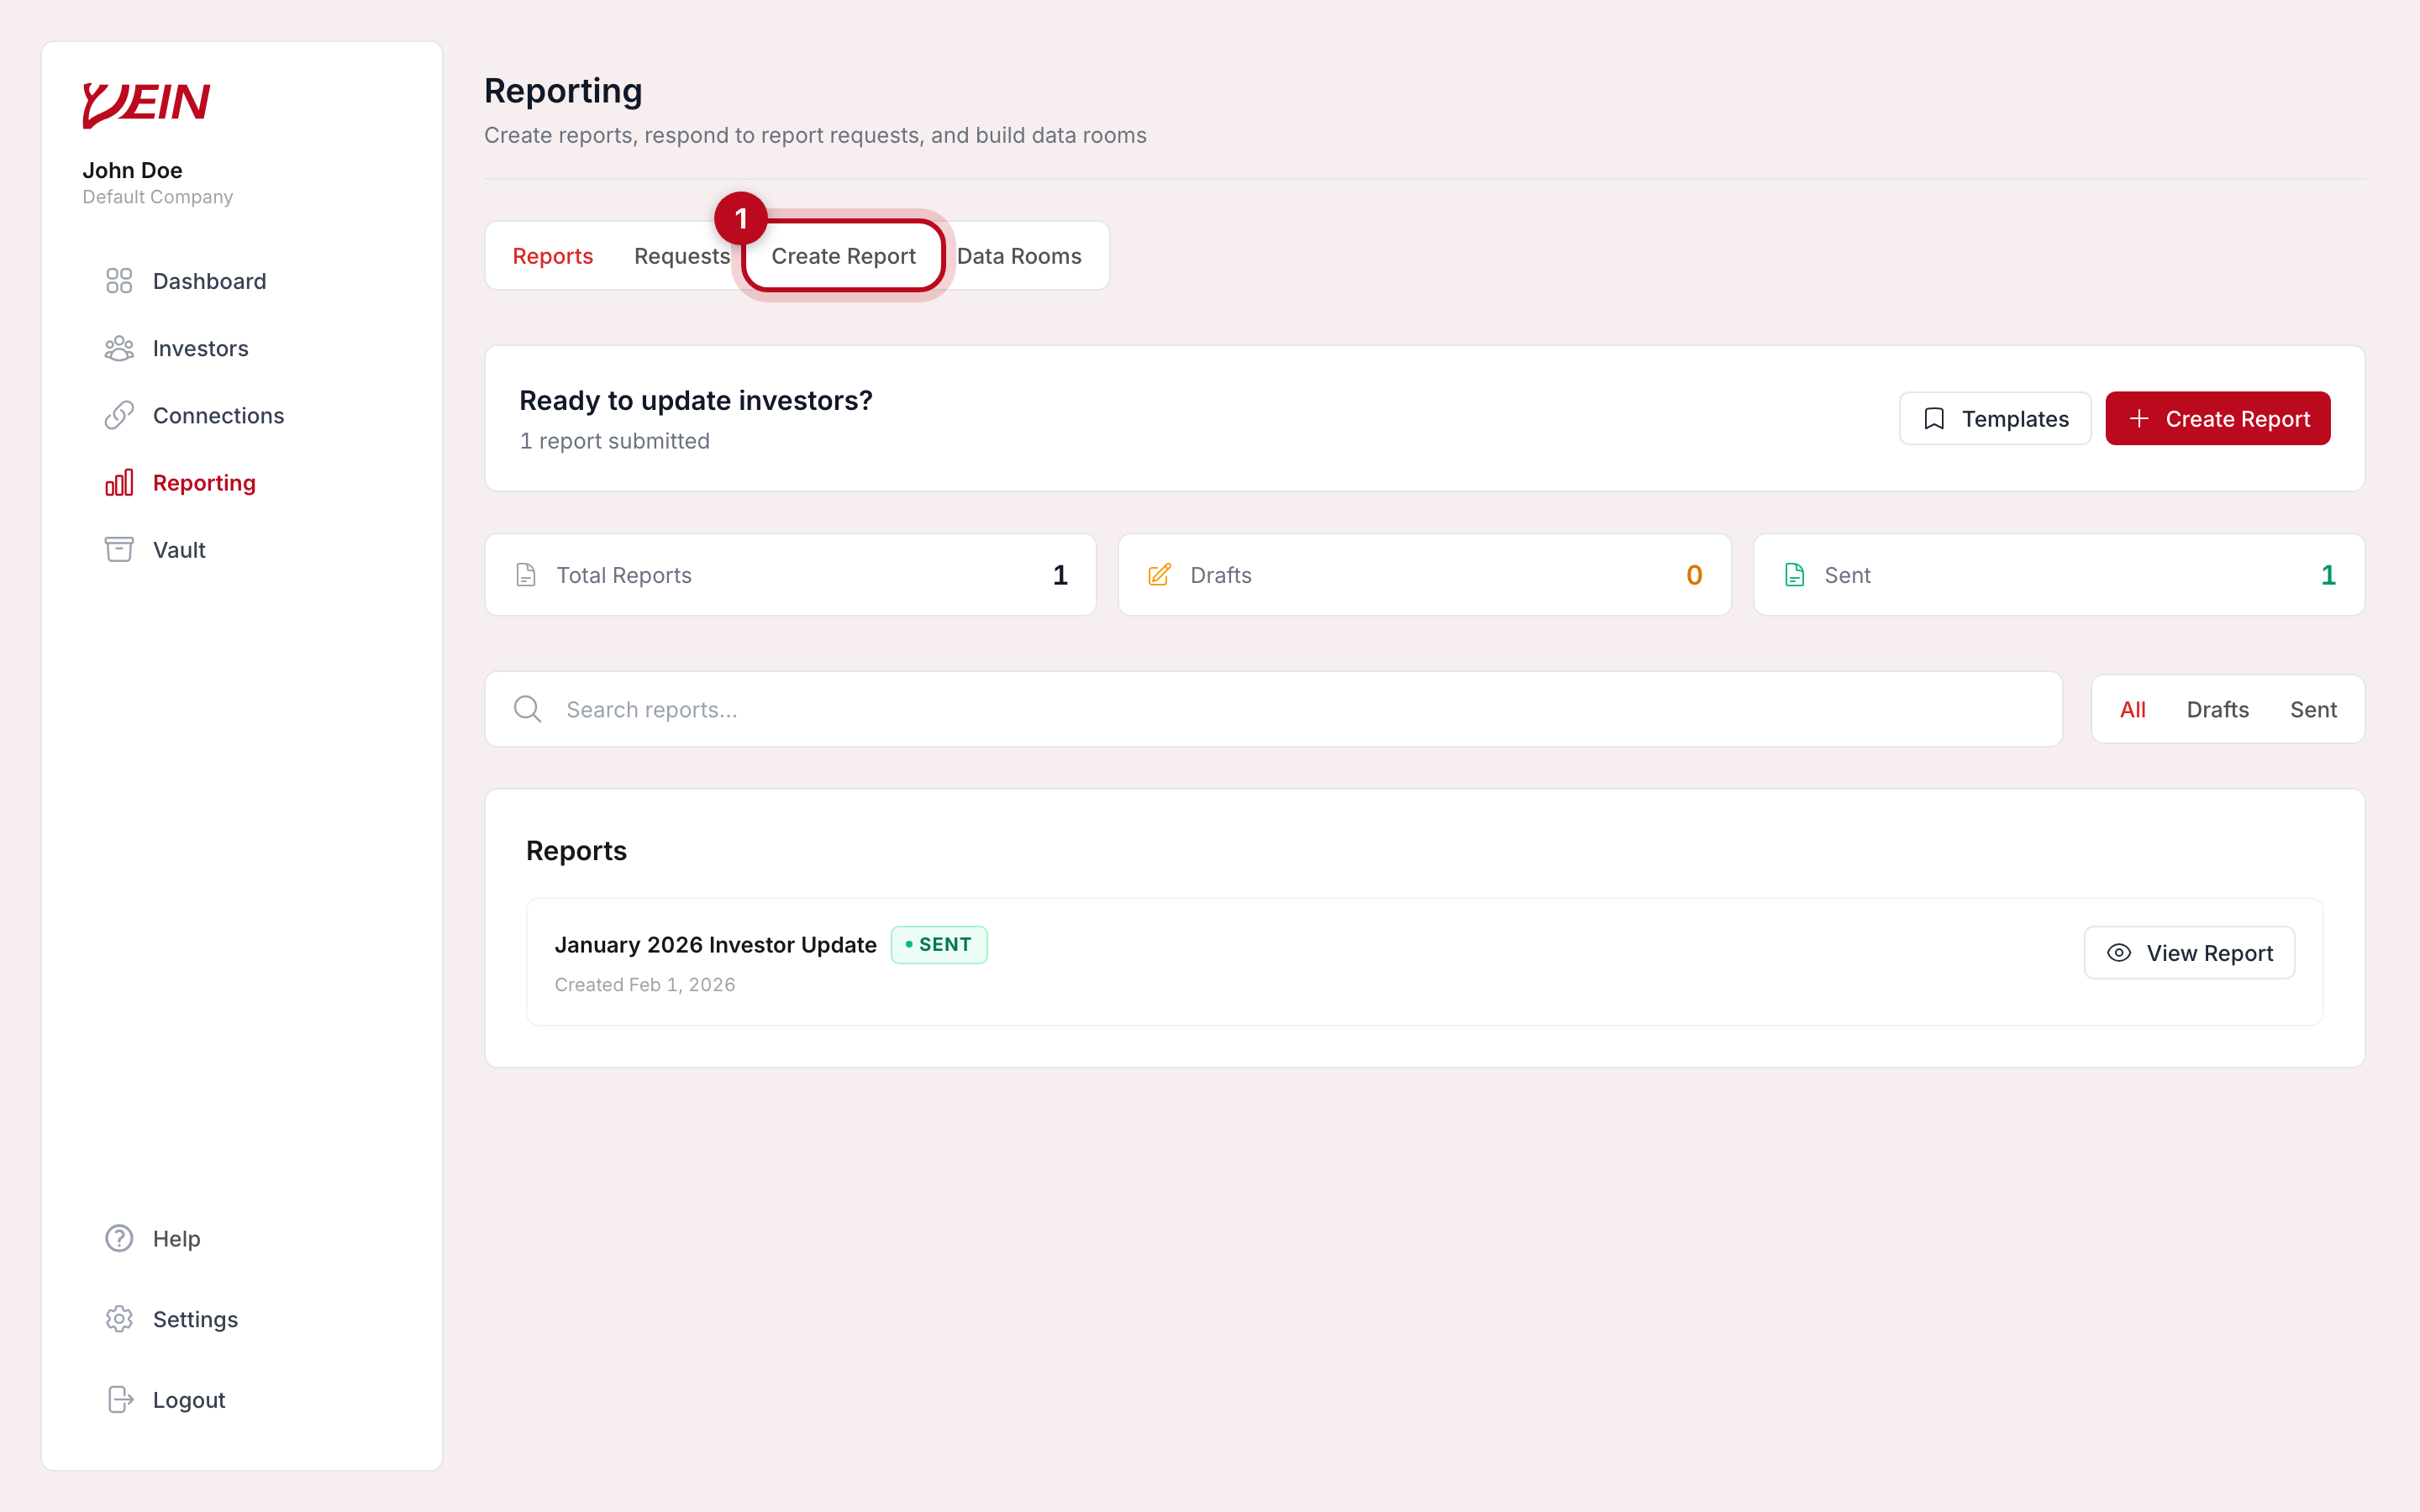Click the Drafts count card
The height and width of the screenshot is (1512, 2420).
[1424, 575]
